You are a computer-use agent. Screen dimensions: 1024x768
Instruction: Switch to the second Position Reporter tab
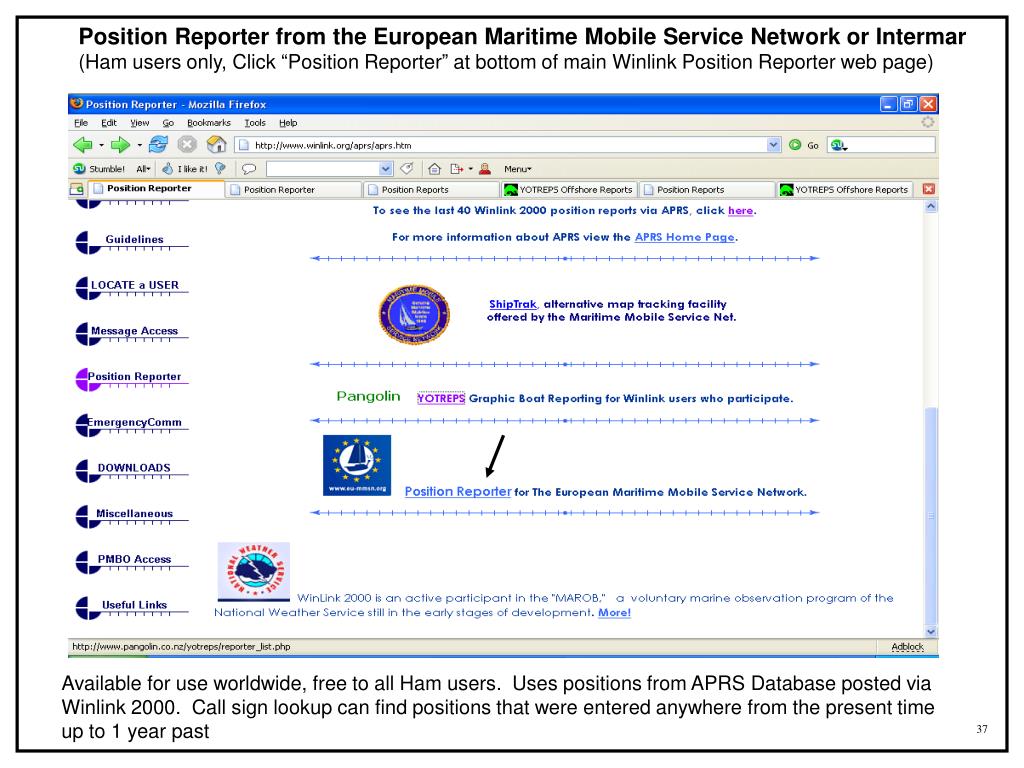click(x=294, y=189)
